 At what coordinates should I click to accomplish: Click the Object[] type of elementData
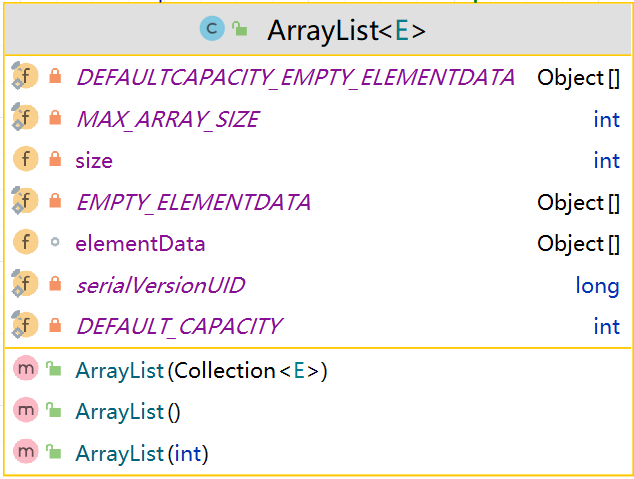pos(578,243)
